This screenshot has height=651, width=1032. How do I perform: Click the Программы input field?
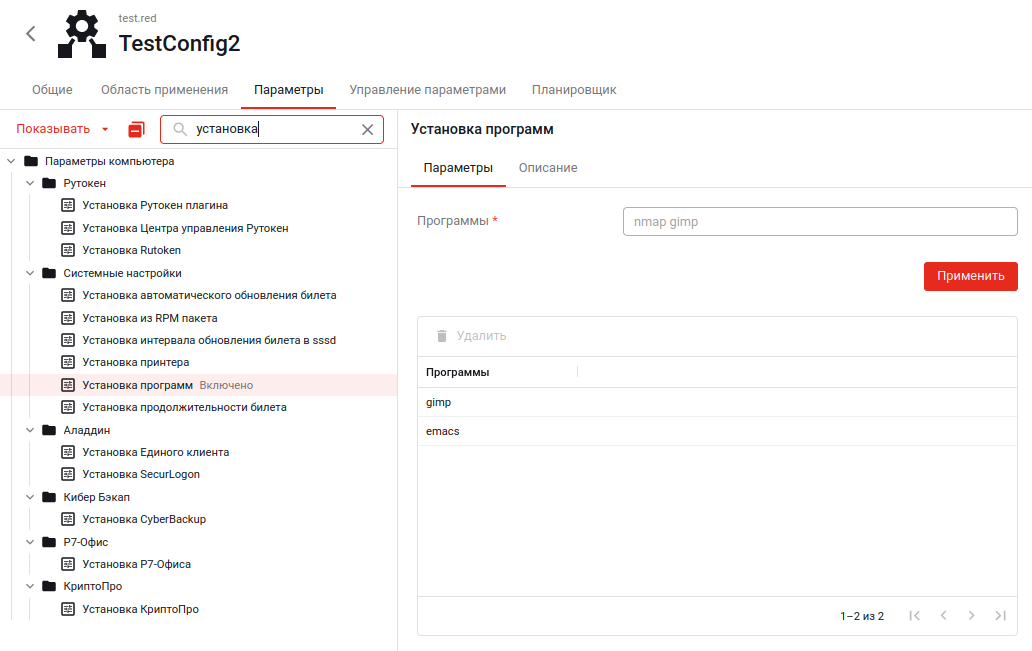(x=819, y=222)
